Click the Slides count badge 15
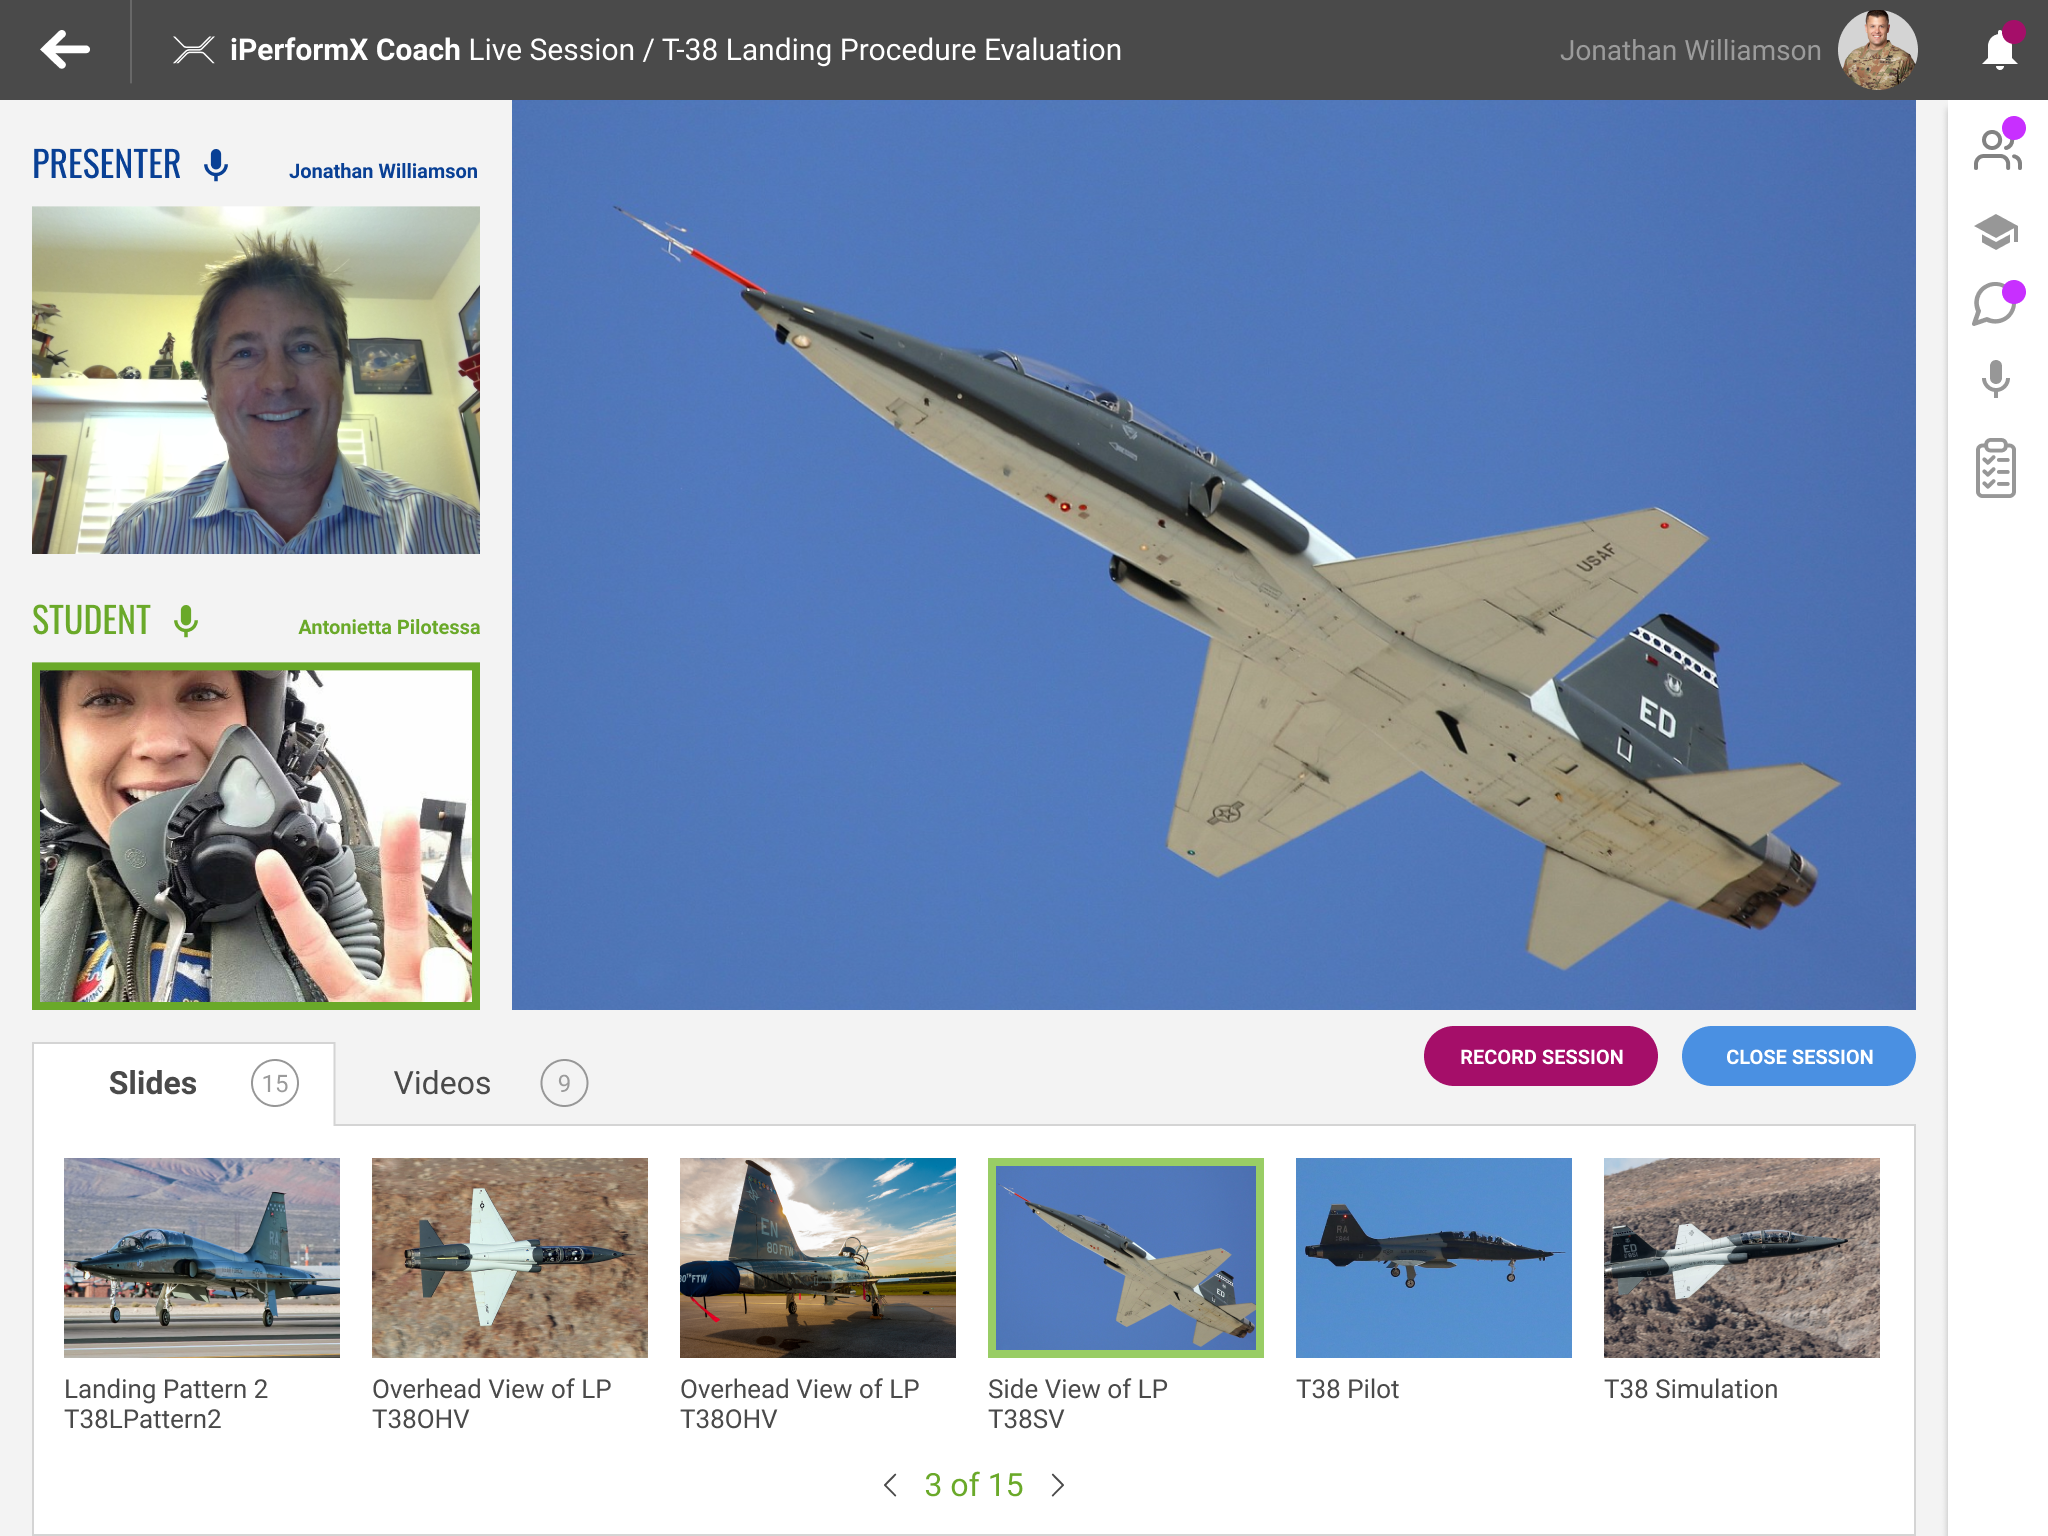This screenshot has height=1536, width=2048. pyautogui.click(x=275, y=1083)
